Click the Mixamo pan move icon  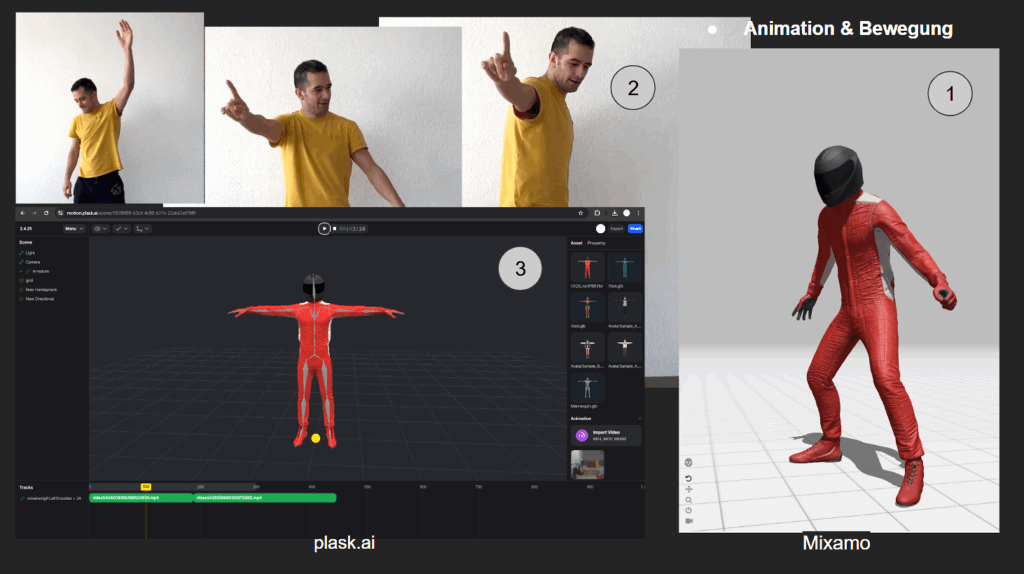[689, 490]
